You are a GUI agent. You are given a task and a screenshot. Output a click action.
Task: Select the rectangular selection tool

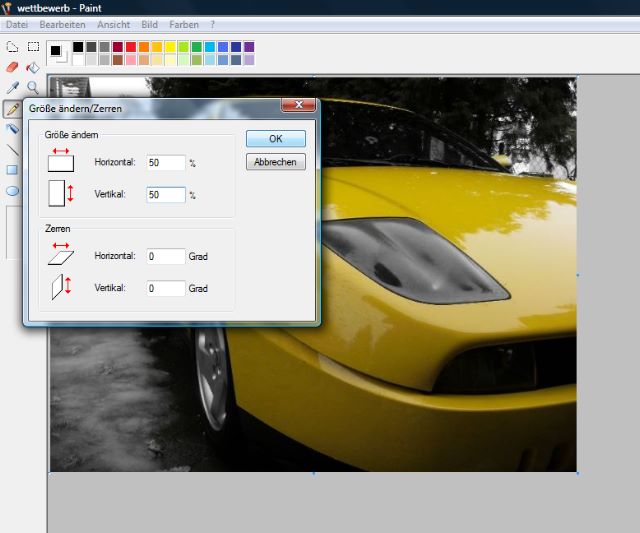33,47
